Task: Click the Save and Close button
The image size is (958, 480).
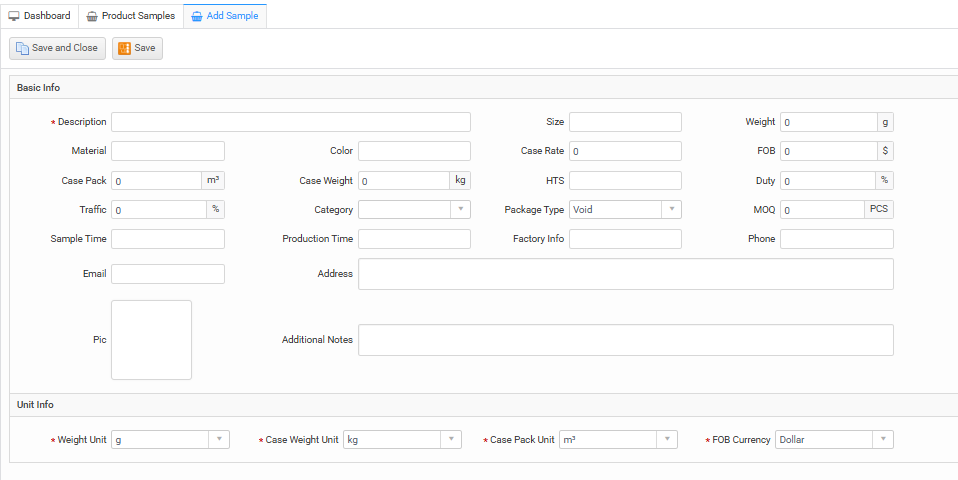Action: (x=56, y=48)
